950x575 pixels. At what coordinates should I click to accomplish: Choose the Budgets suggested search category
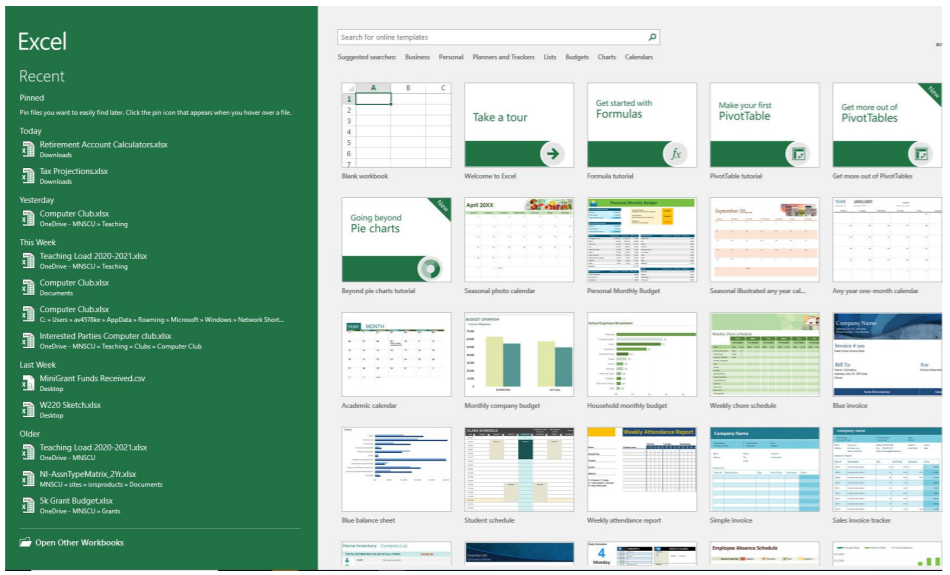(x=577, y=57)
